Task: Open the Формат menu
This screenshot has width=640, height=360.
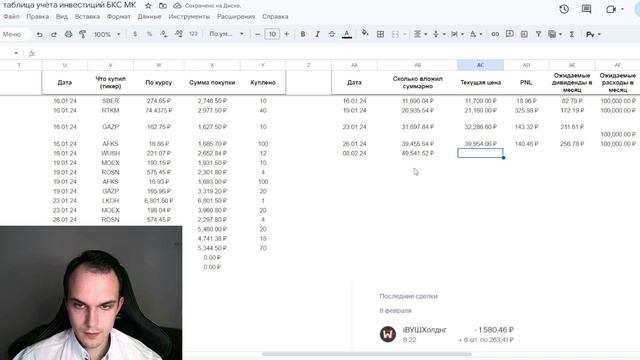Action: coord(118,17)
